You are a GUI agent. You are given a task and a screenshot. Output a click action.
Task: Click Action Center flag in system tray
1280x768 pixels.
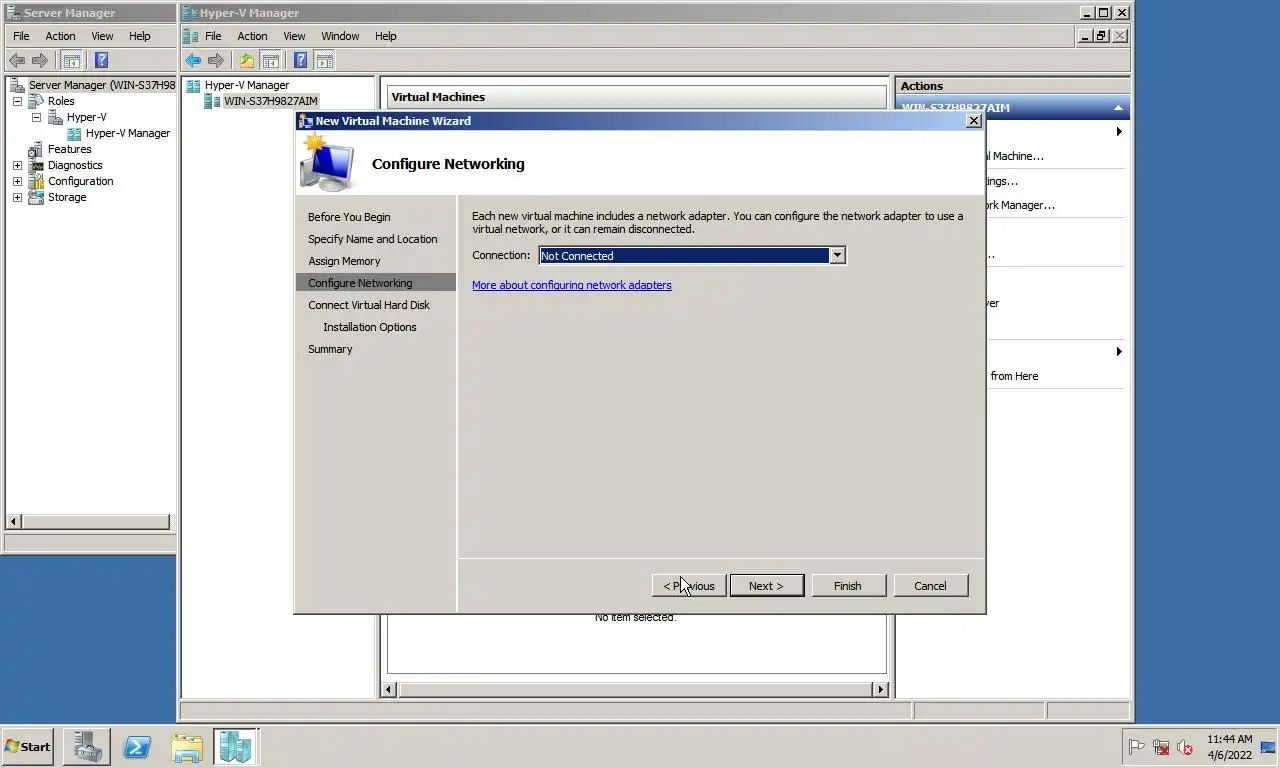point(1137,747)
